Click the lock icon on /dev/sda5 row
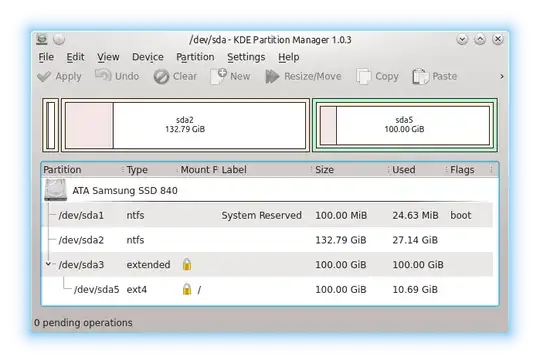This screenshot has width=540, height=364. tap(187, 289)
